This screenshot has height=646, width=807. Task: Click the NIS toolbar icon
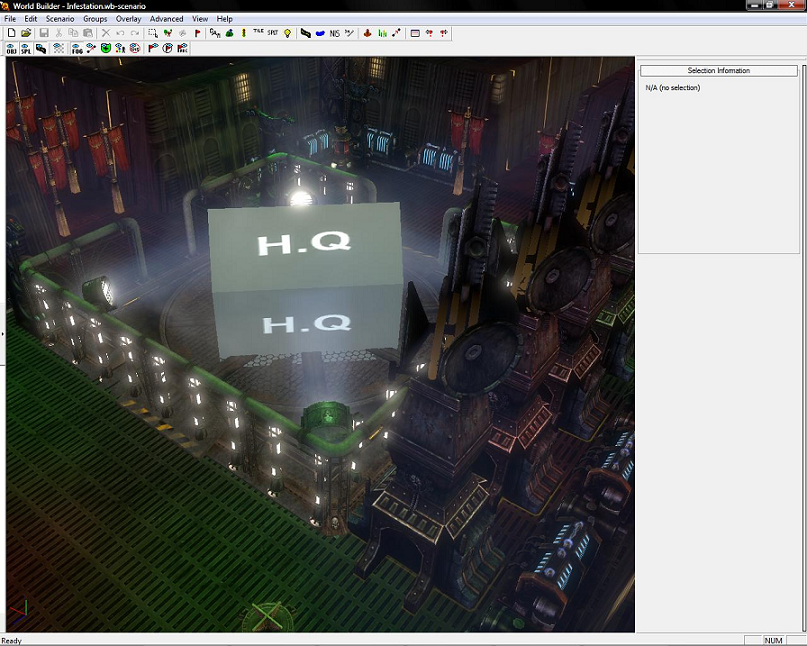click(x=334, y=33)
